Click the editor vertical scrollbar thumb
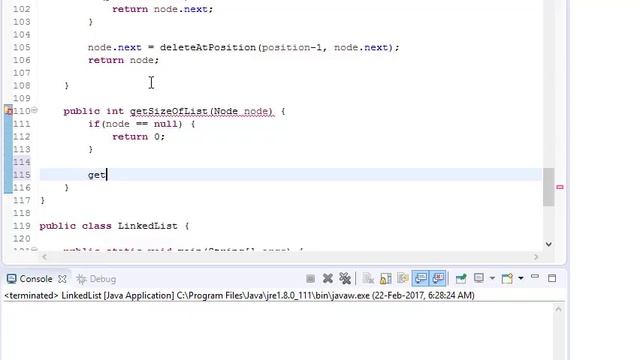The image size is (640, 360). [549, 187]
